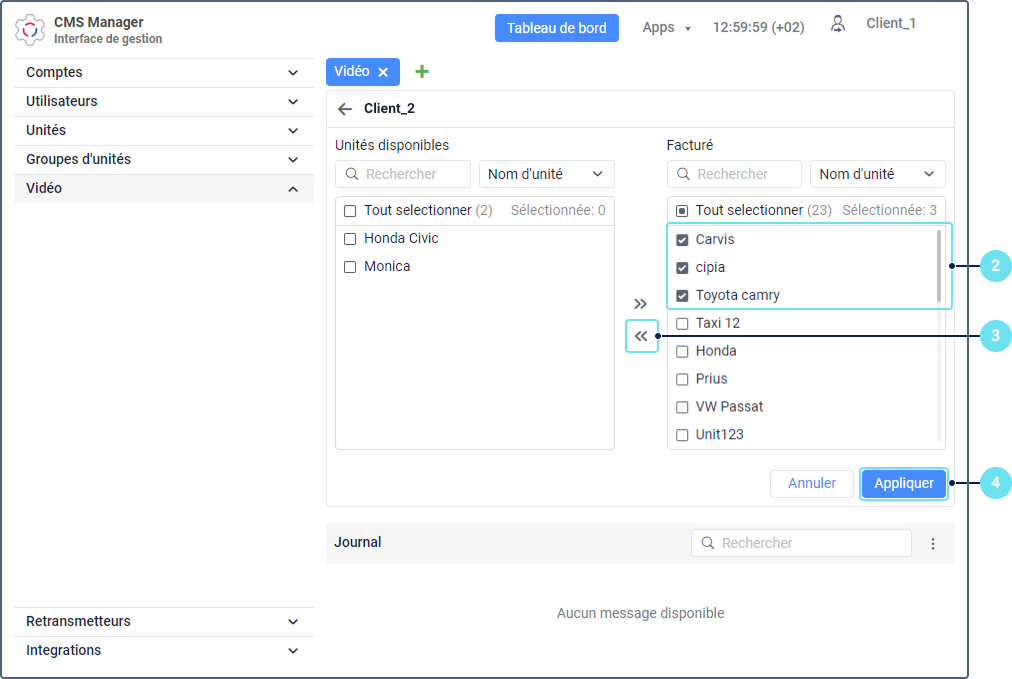The width and height of the screenshot is (1012, 679).
Task: Check Tout selectionner in Unités disponibles
Action: (x=350, y=210)
